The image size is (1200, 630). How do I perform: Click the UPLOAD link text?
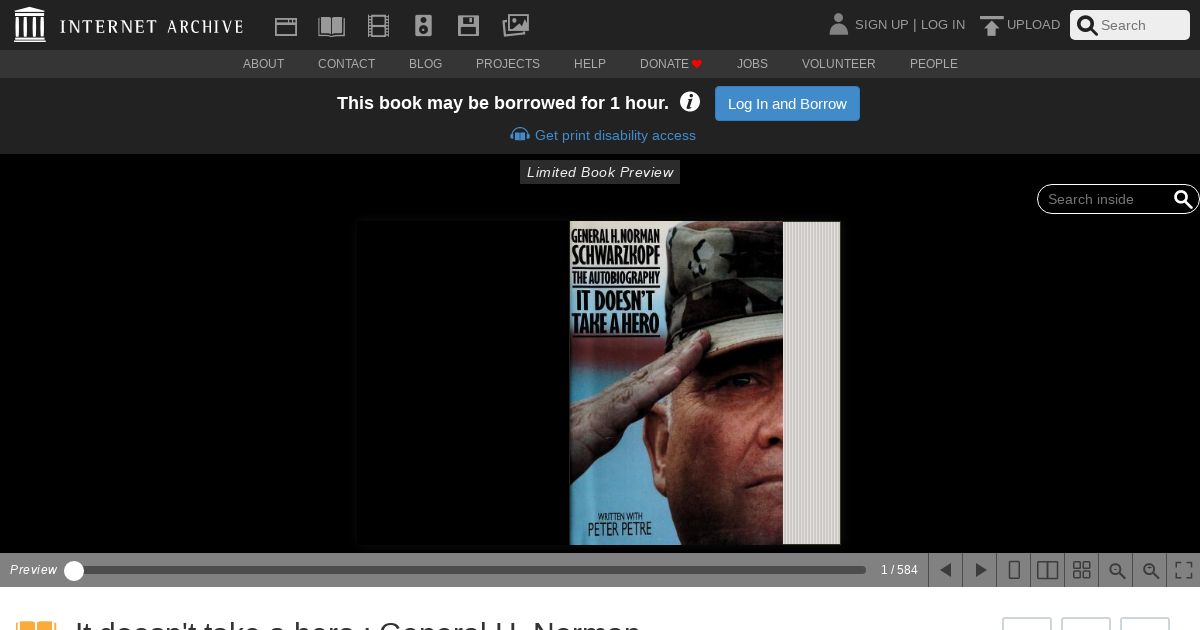[1033, 25]
